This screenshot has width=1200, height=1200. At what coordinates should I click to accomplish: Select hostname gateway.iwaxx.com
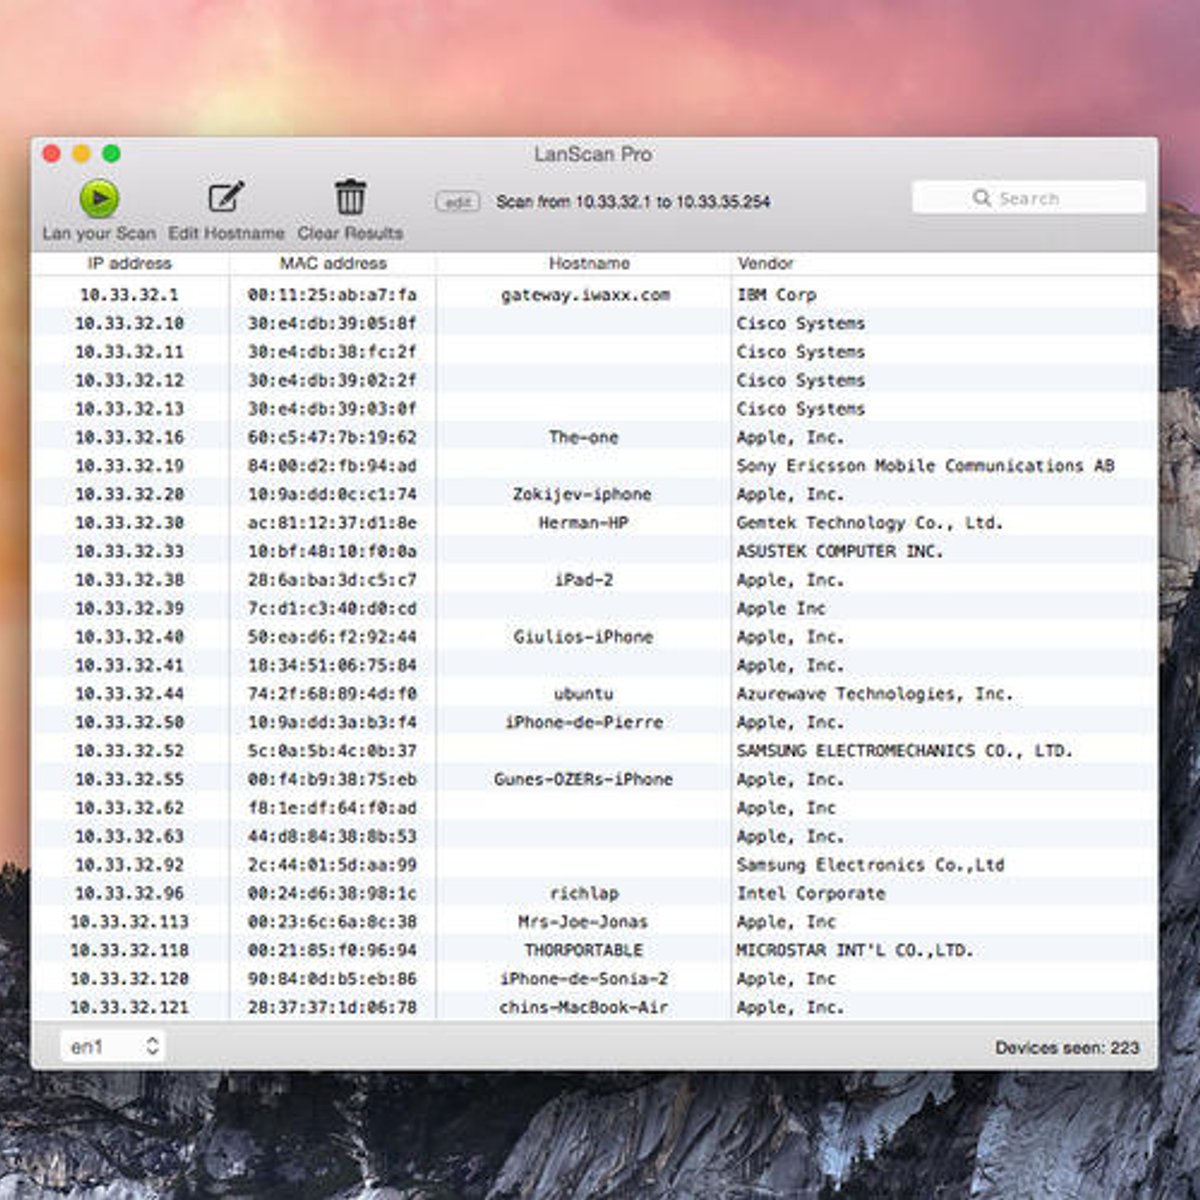point(585,295)
